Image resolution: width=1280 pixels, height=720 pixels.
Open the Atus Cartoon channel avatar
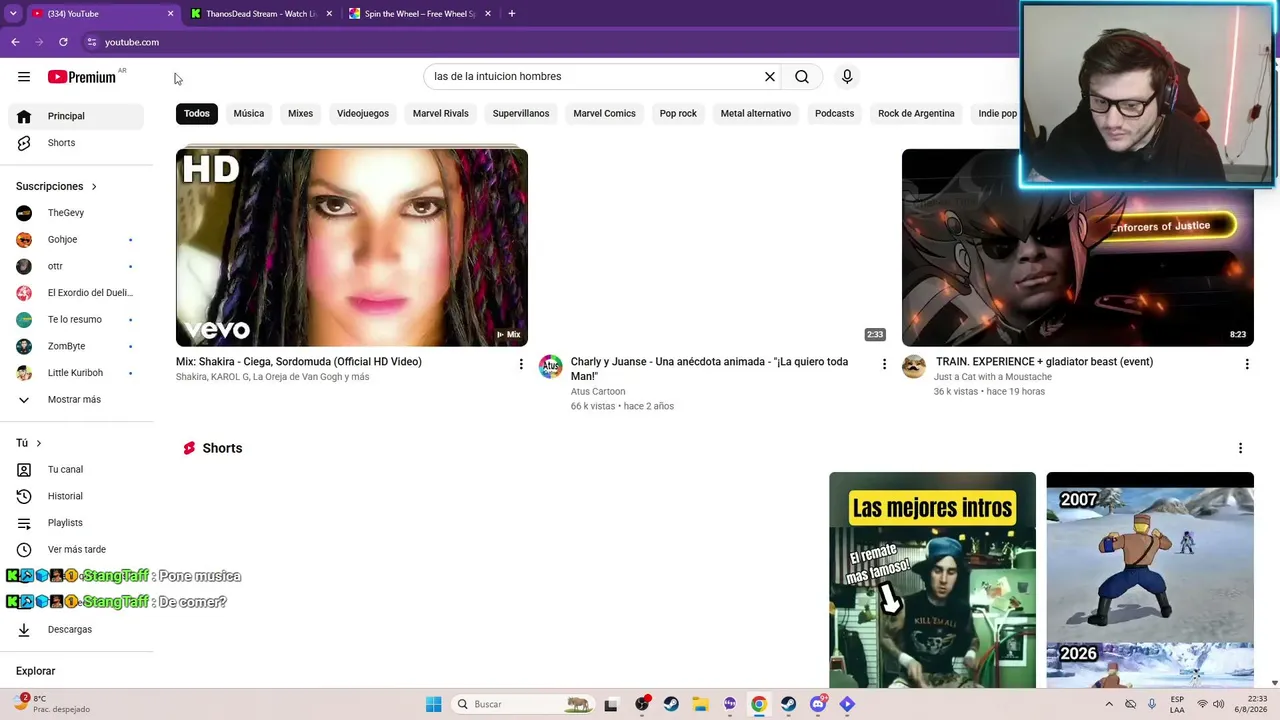(x=551, y=367)
